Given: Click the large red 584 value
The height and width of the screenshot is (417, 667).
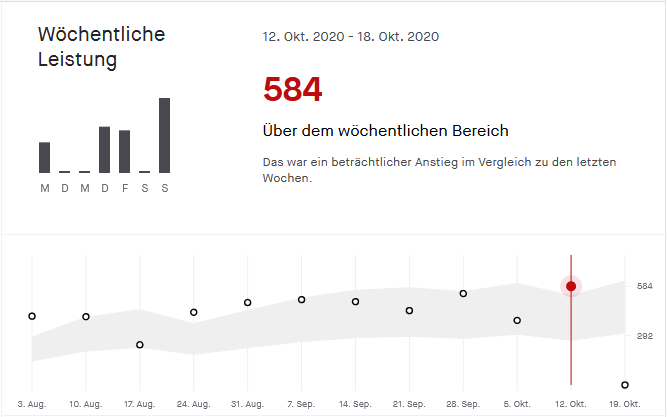Looking at the screenshot, I should (x=292, y=91).
